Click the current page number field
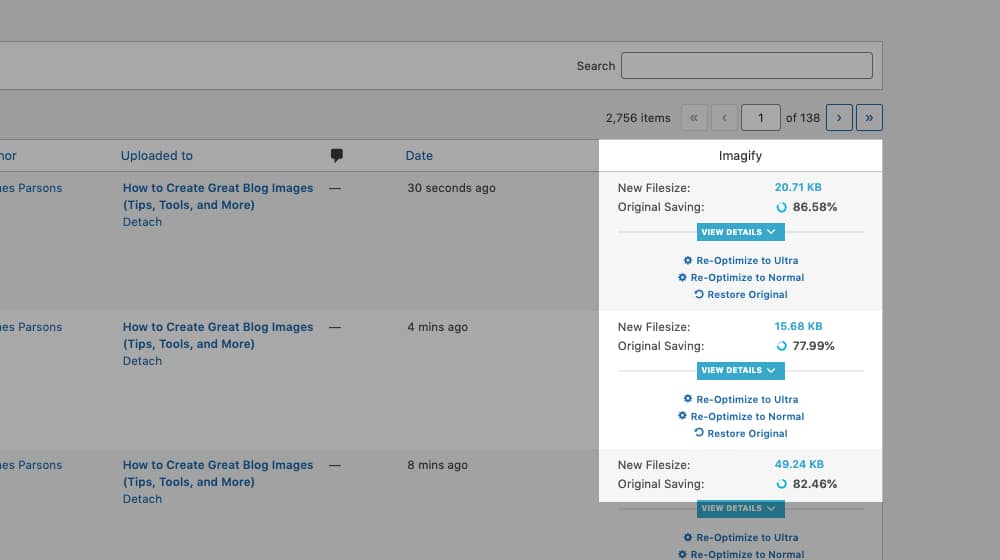The image size is (1000, 560). click(x=760, y=118)
